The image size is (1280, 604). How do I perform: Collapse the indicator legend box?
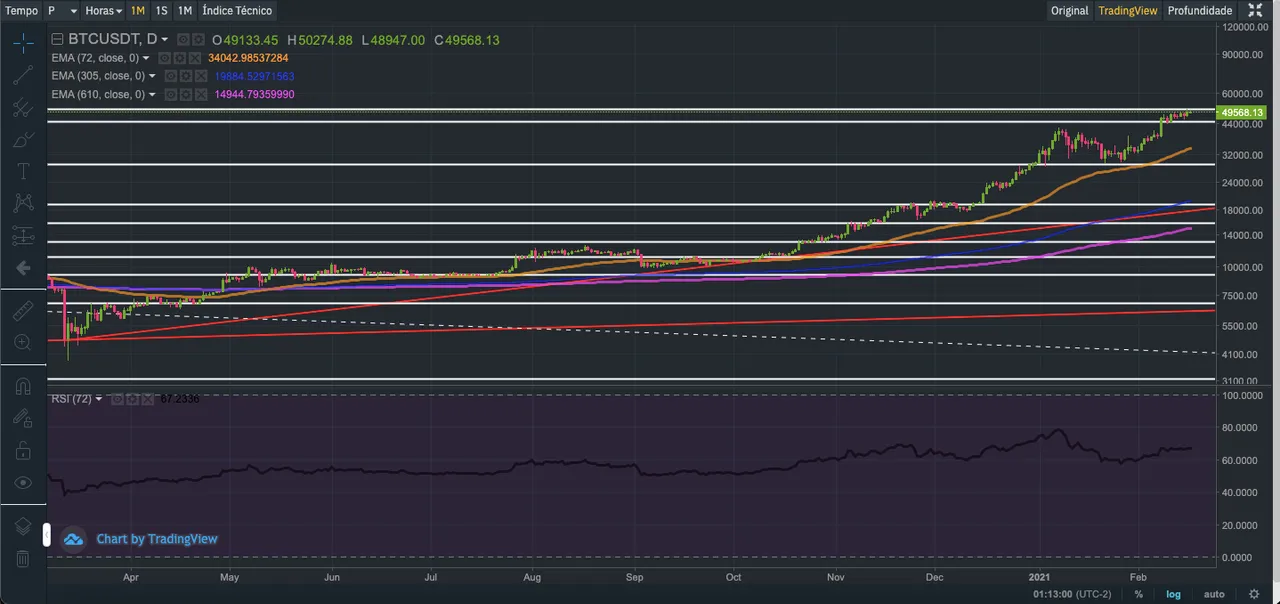(57, 39)
